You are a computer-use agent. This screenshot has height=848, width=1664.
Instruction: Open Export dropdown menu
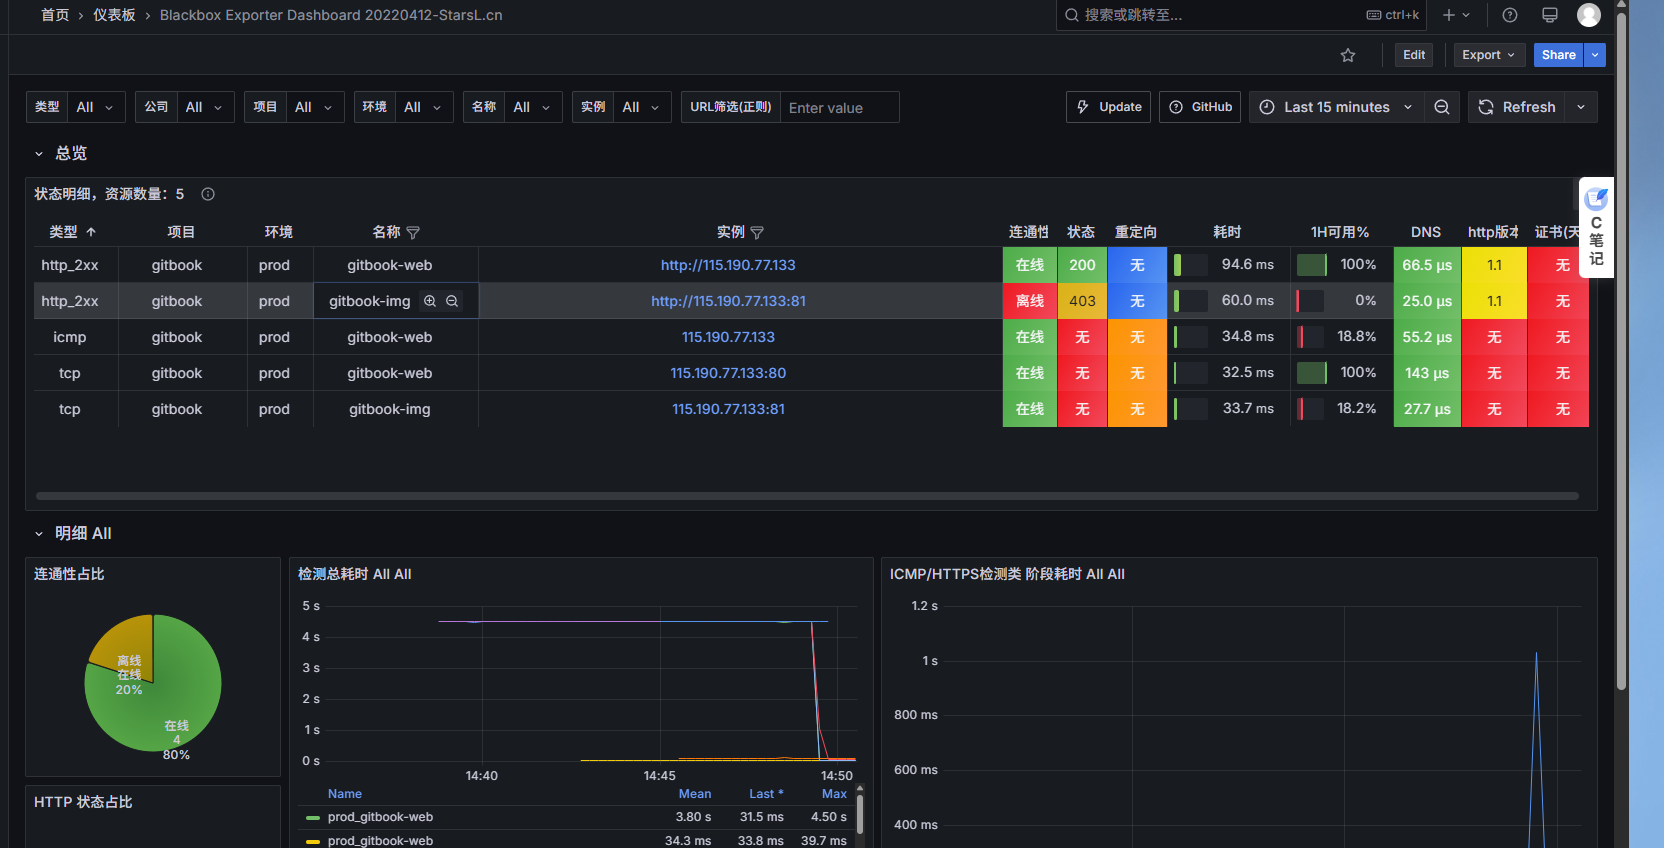point(1488,55)
